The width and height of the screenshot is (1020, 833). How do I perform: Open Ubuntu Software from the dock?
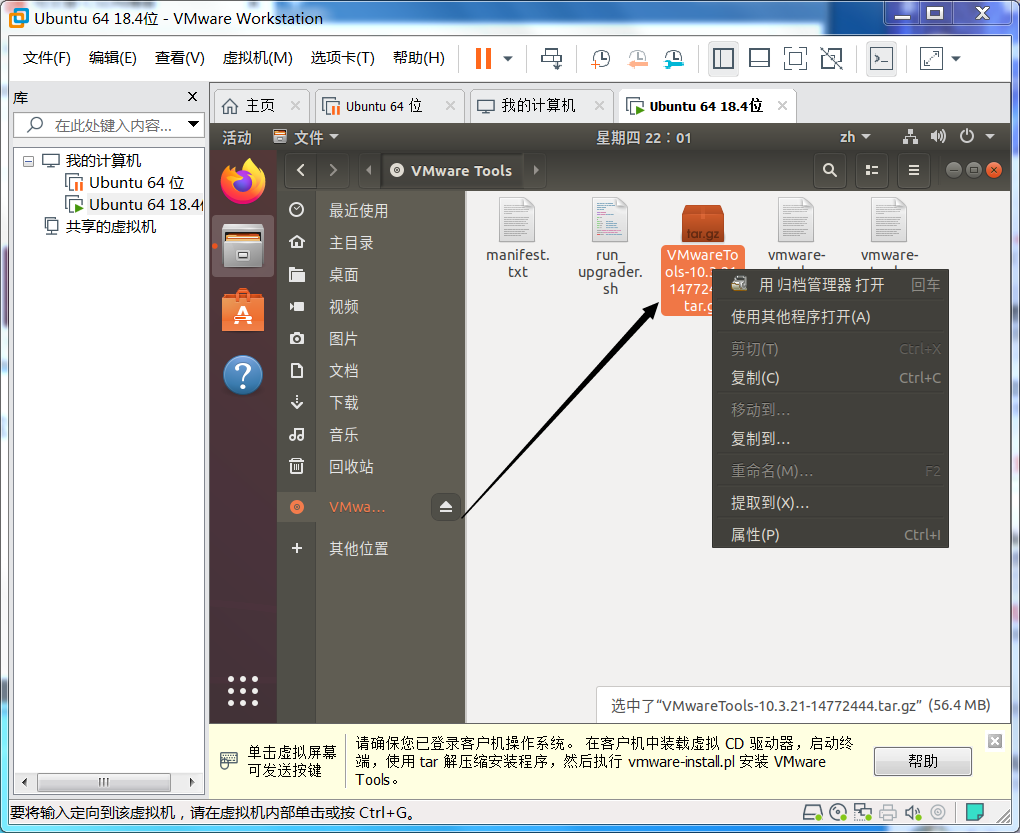[x=243, y=310]
